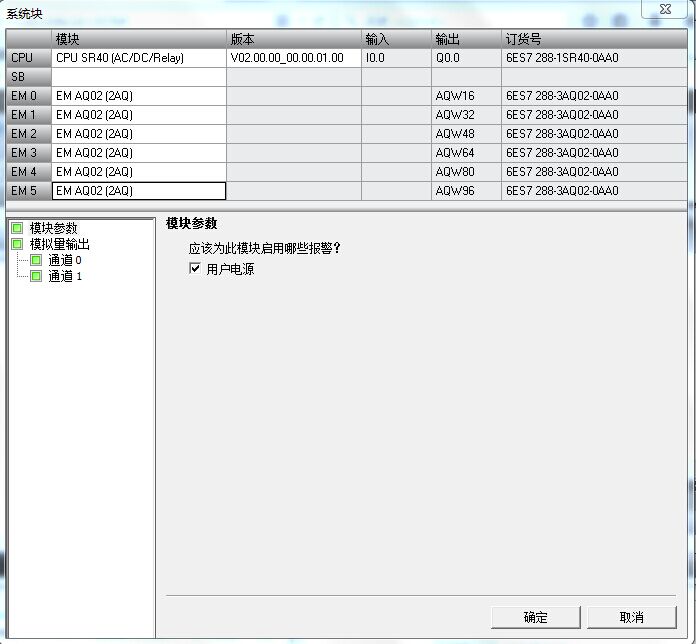Click output address AQW80
The image size is (696, 644).
tap(467, 172)
